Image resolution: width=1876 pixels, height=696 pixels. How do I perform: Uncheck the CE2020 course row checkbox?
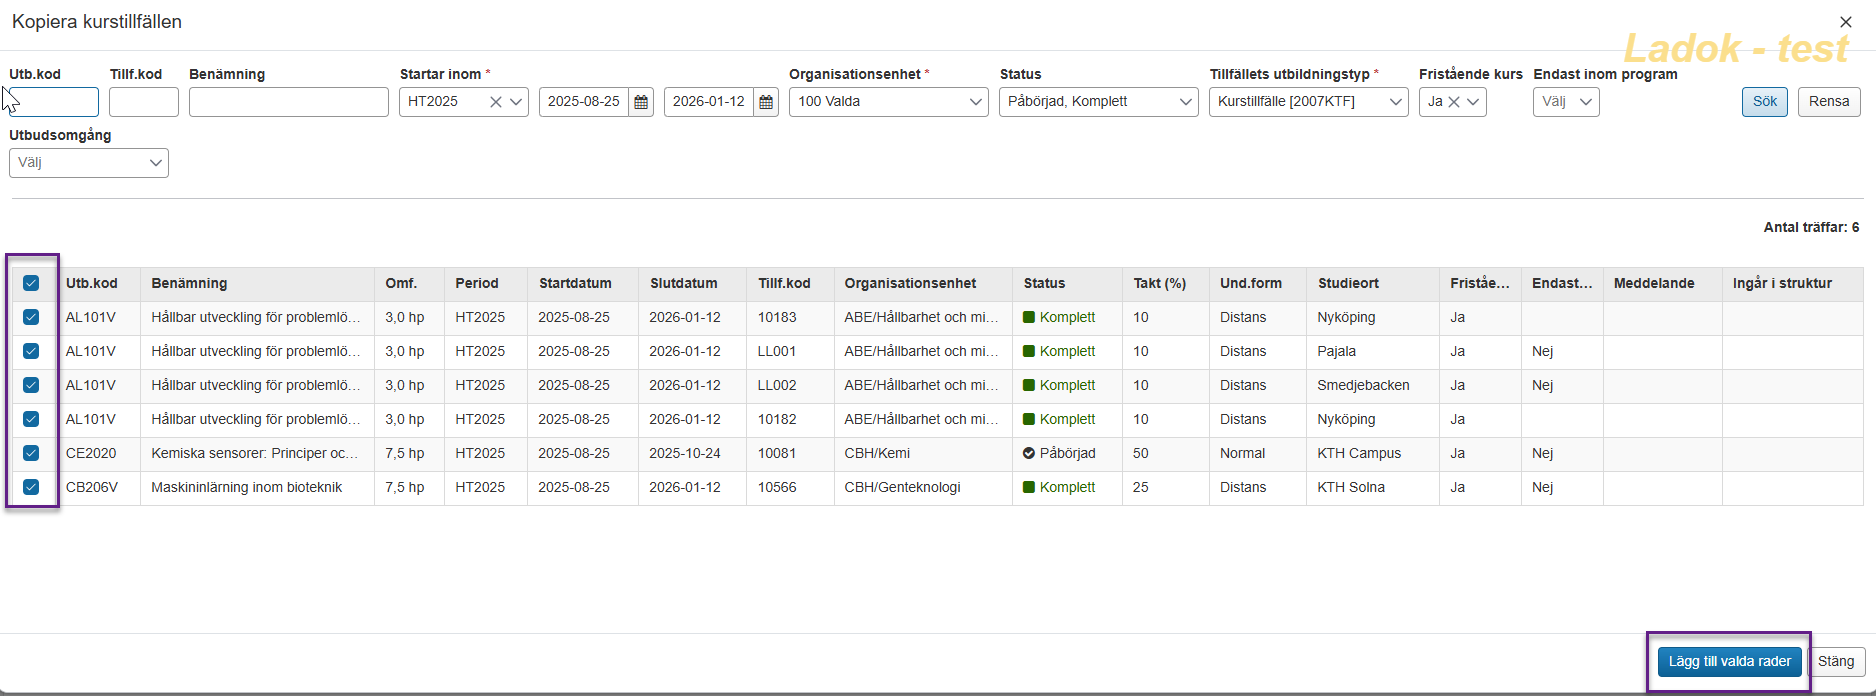point(31,454)
